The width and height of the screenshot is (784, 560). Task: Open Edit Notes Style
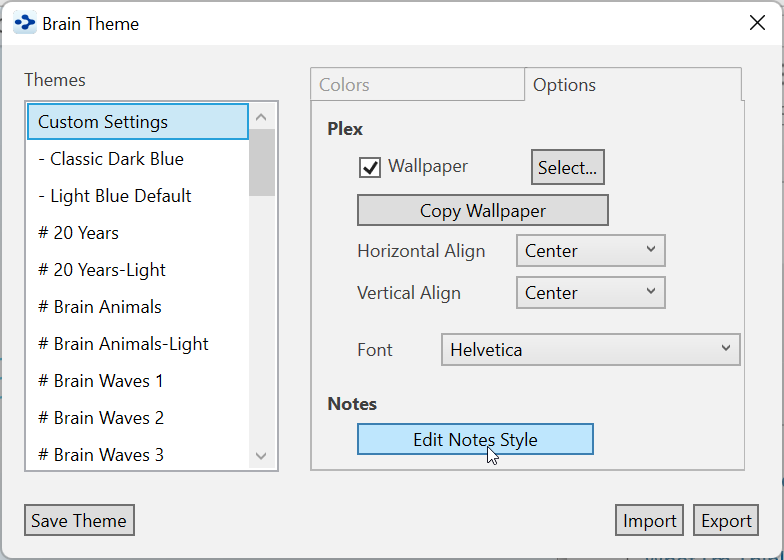pyautogui.click(x=475, y=439)
